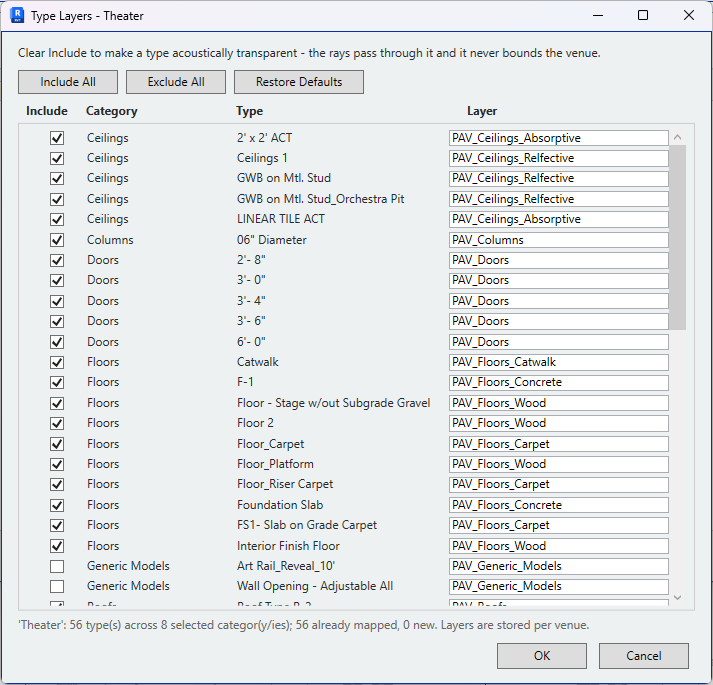Edit layer field for Foundation Slab
Screen dimensions: 713x685
(558, 505)
